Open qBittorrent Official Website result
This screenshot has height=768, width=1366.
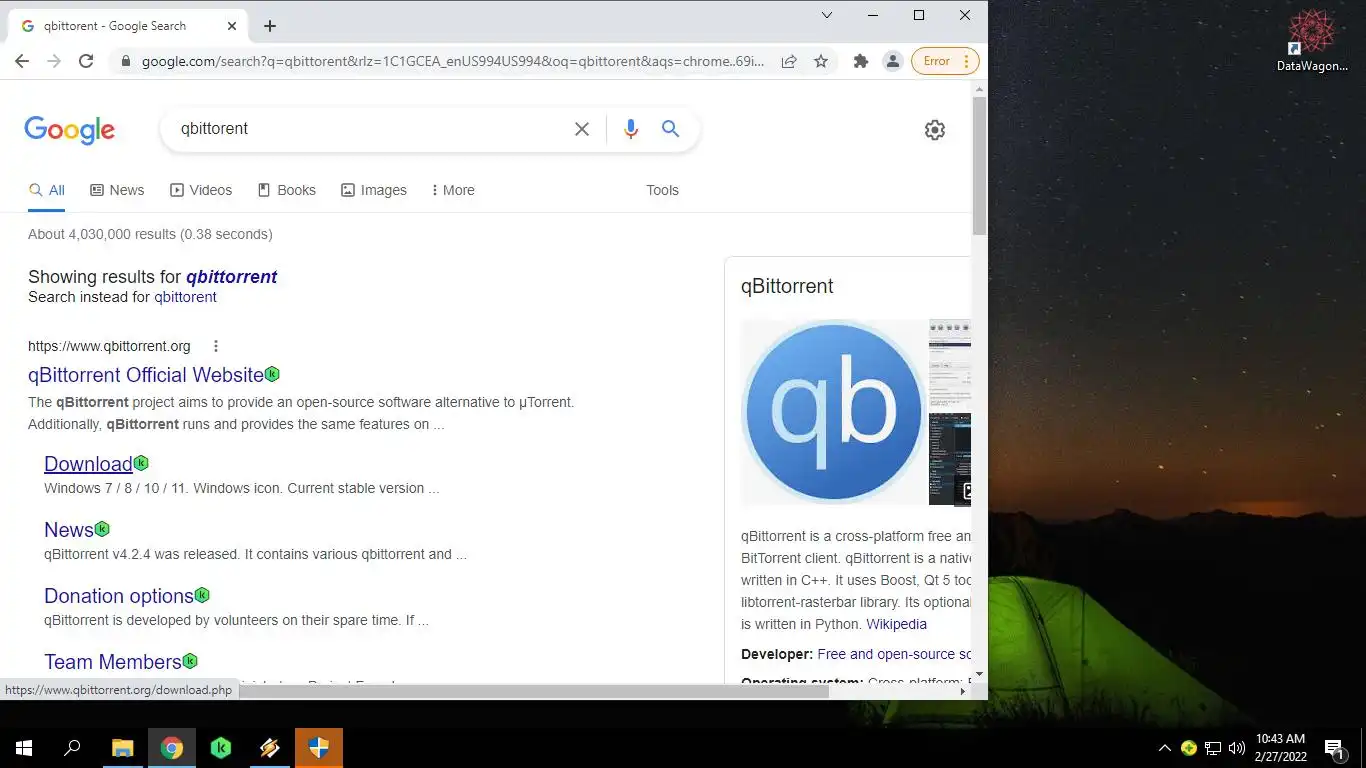[x=146, y=375]
